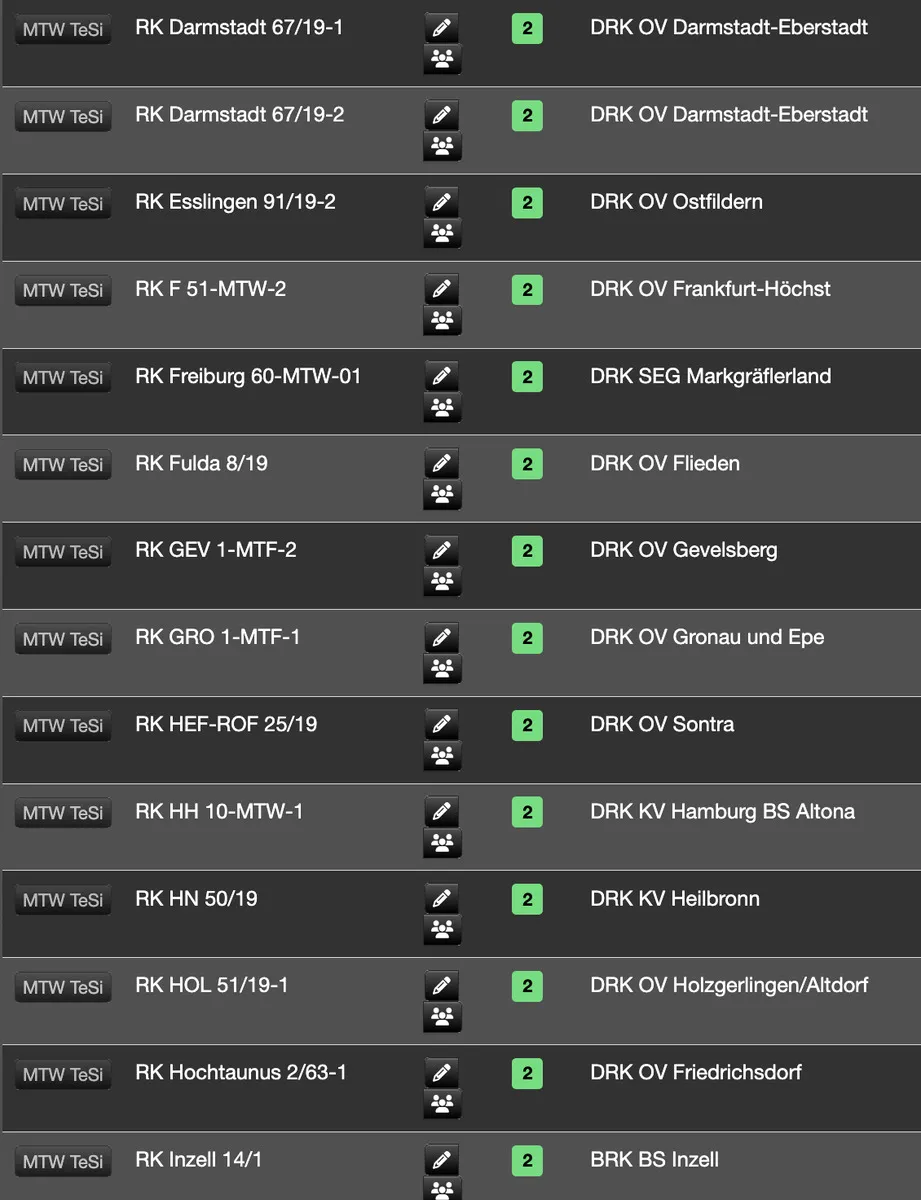Edit RK GEV 1-MTF-2 with pencil icon
921x1200 pixels.
[441, 550]
